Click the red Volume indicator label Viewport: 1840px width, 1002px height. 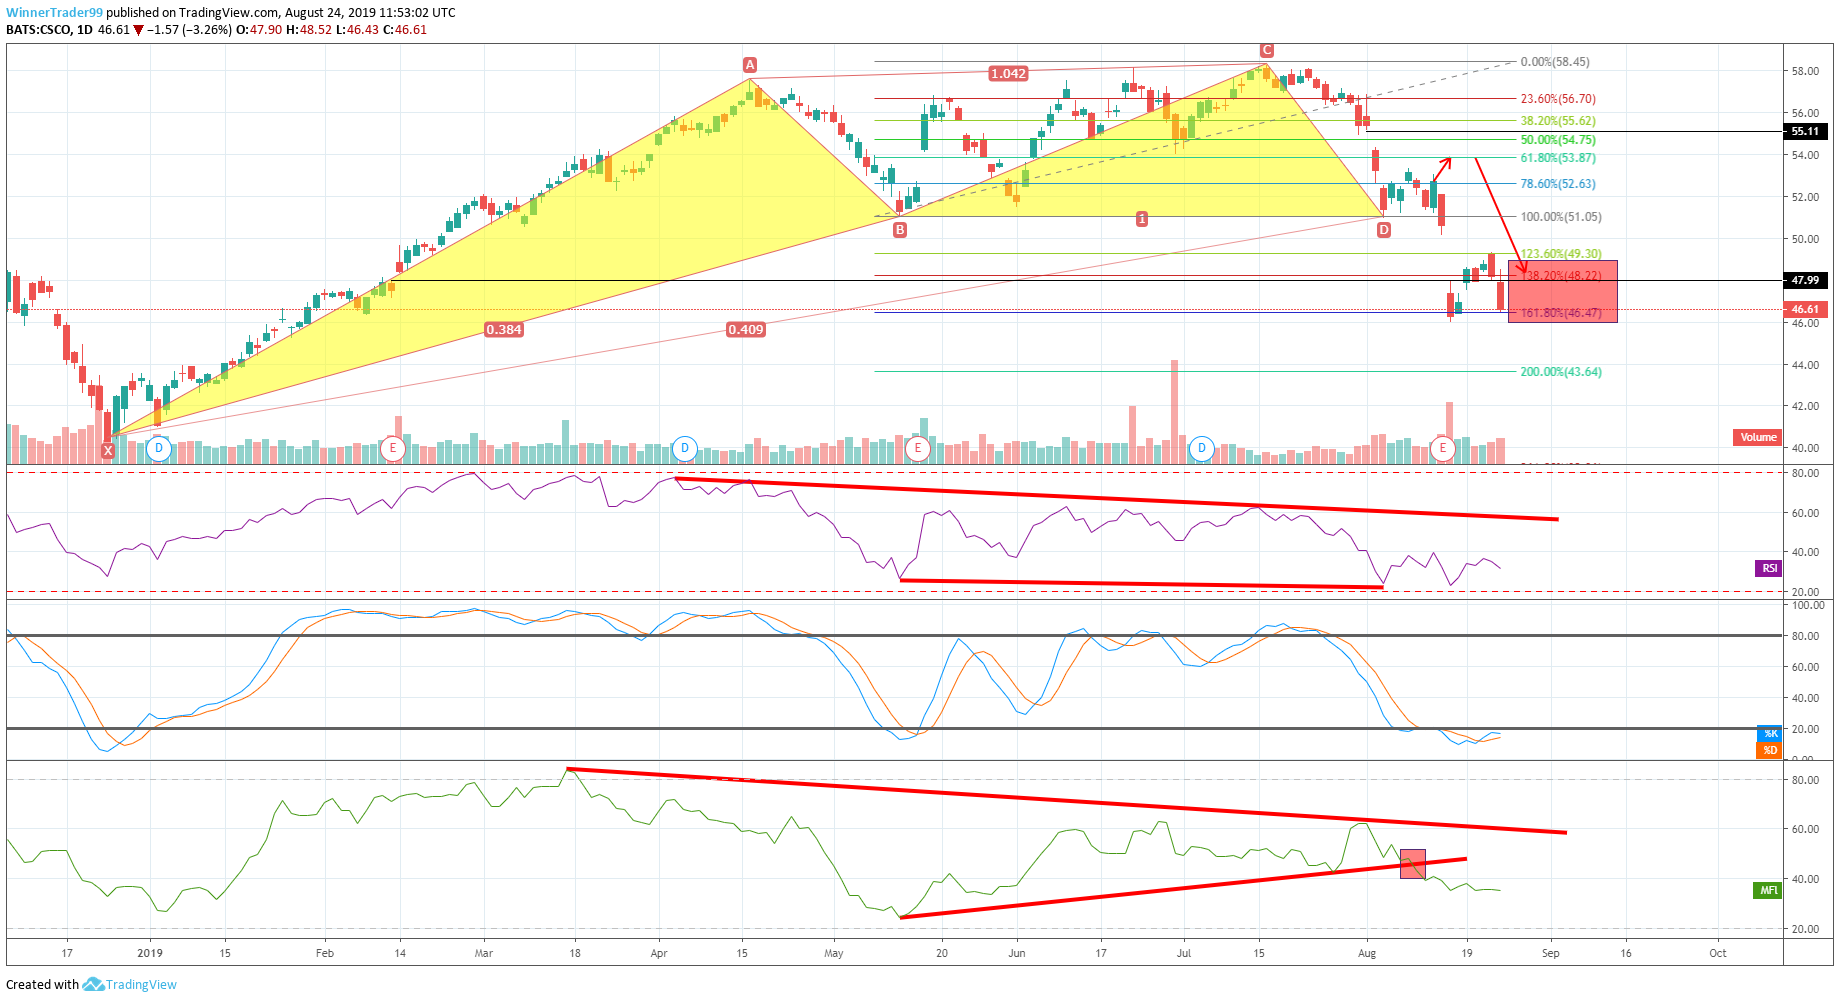[1758, 437]
